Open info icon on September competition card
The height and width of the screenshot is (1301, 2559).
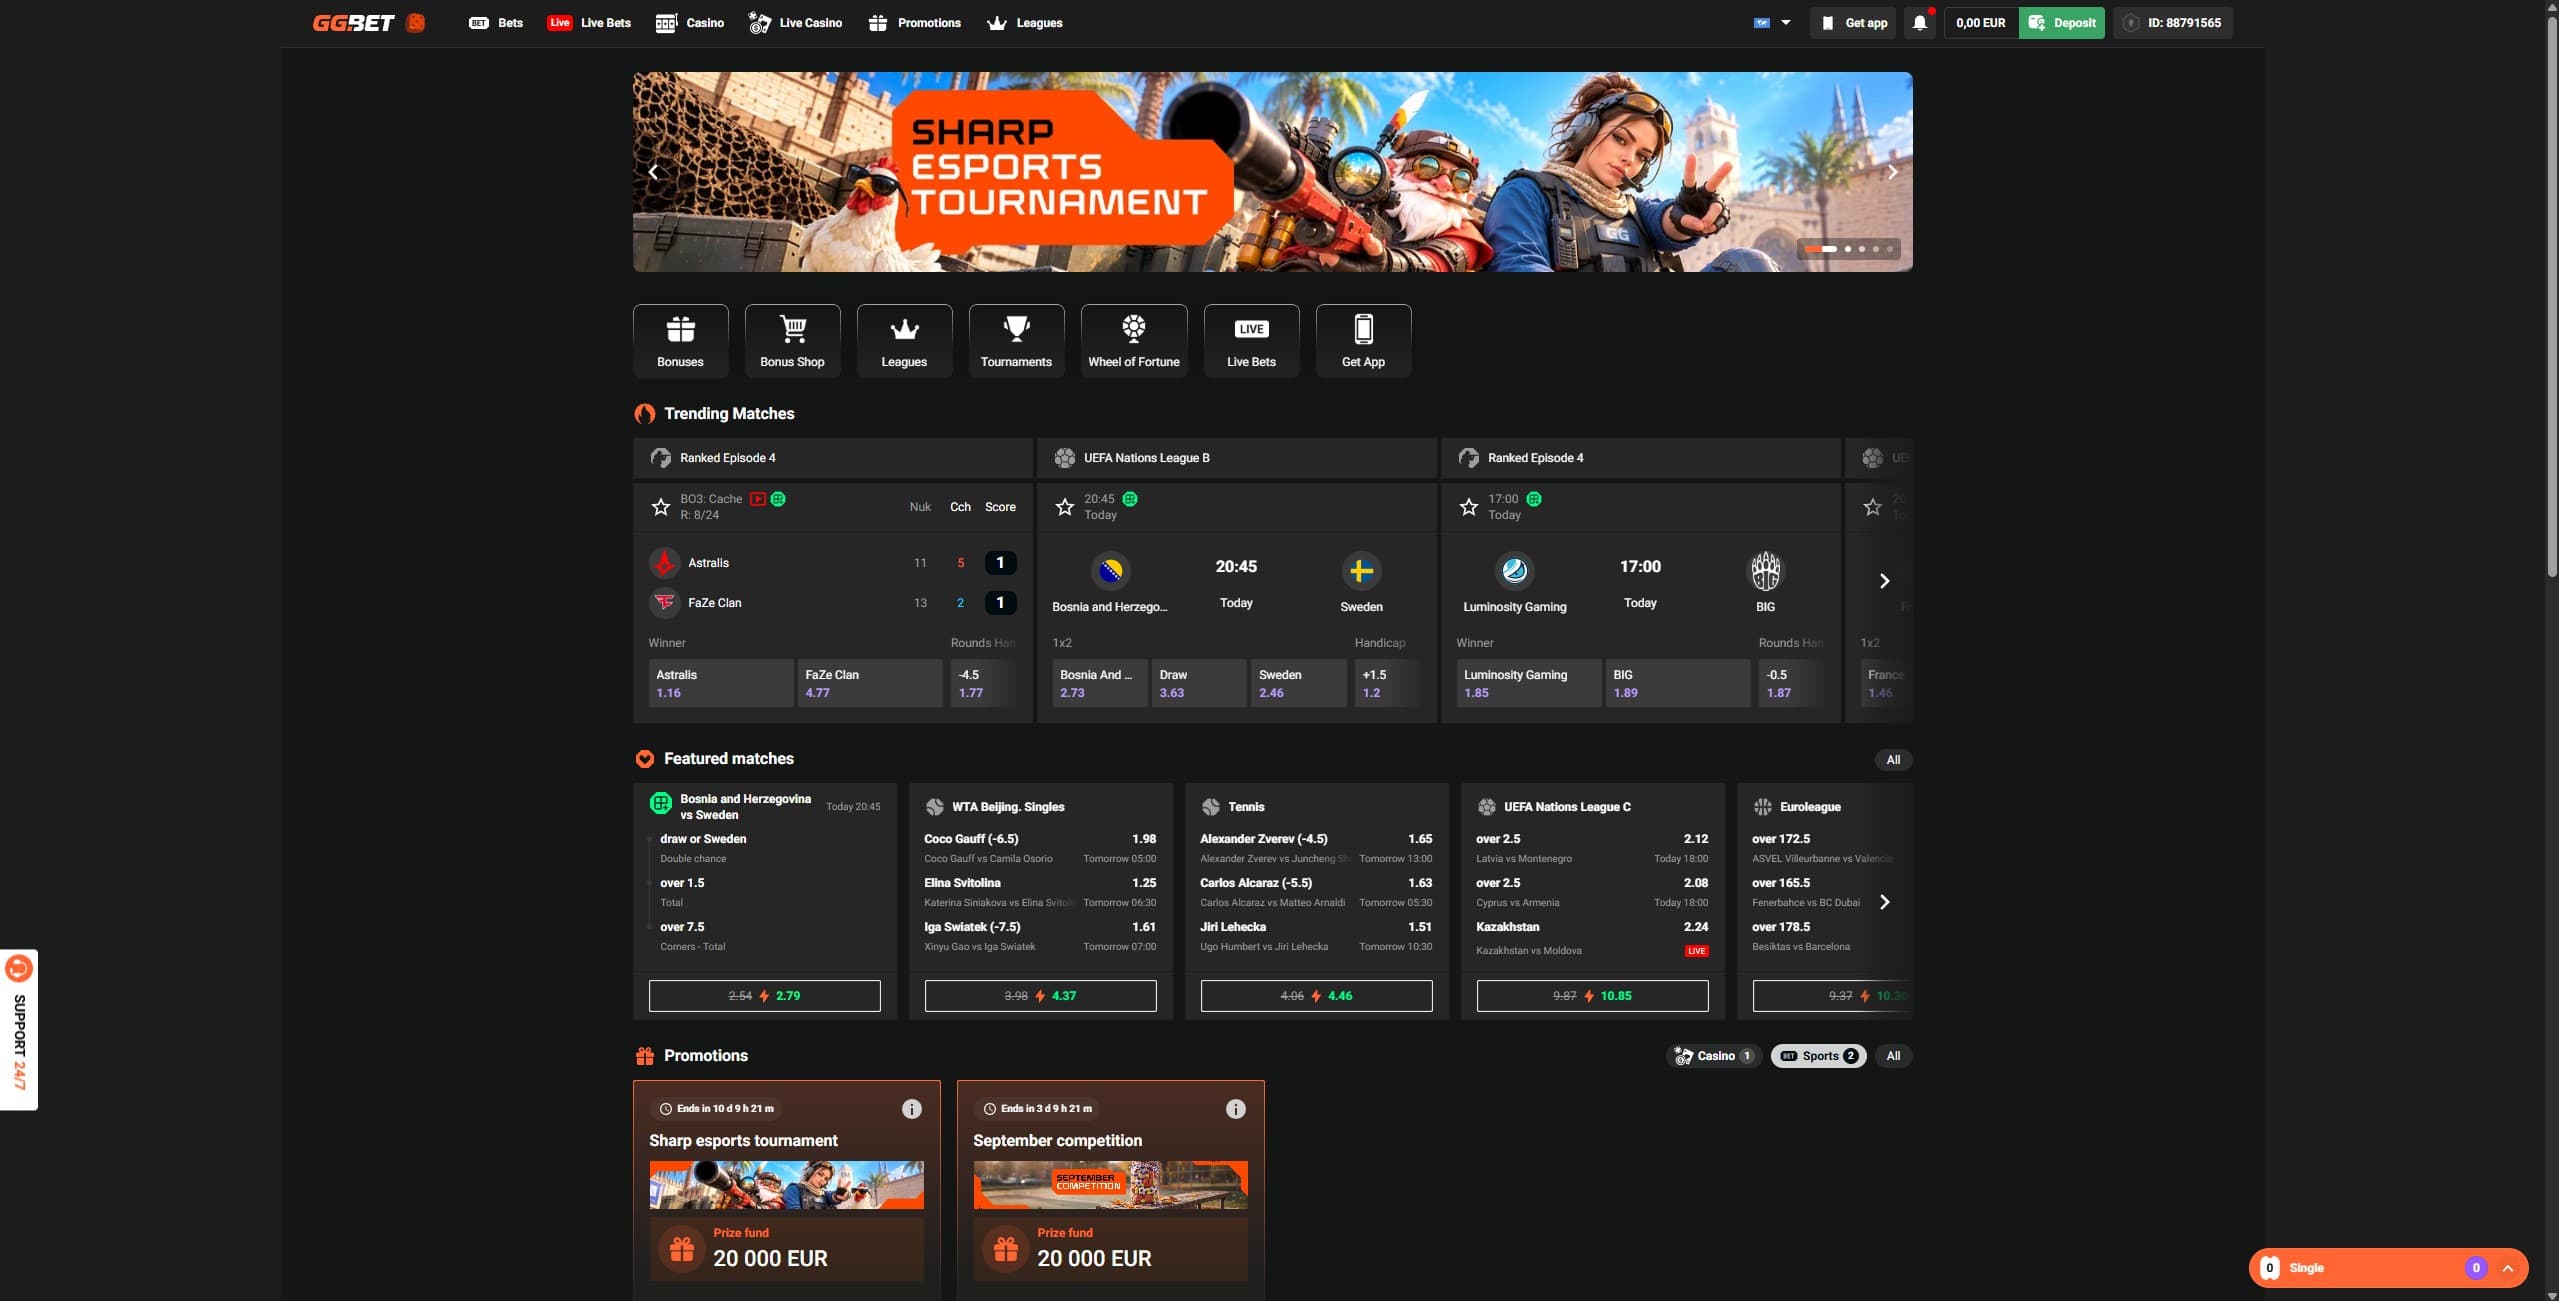(x=1235, y=1108)
